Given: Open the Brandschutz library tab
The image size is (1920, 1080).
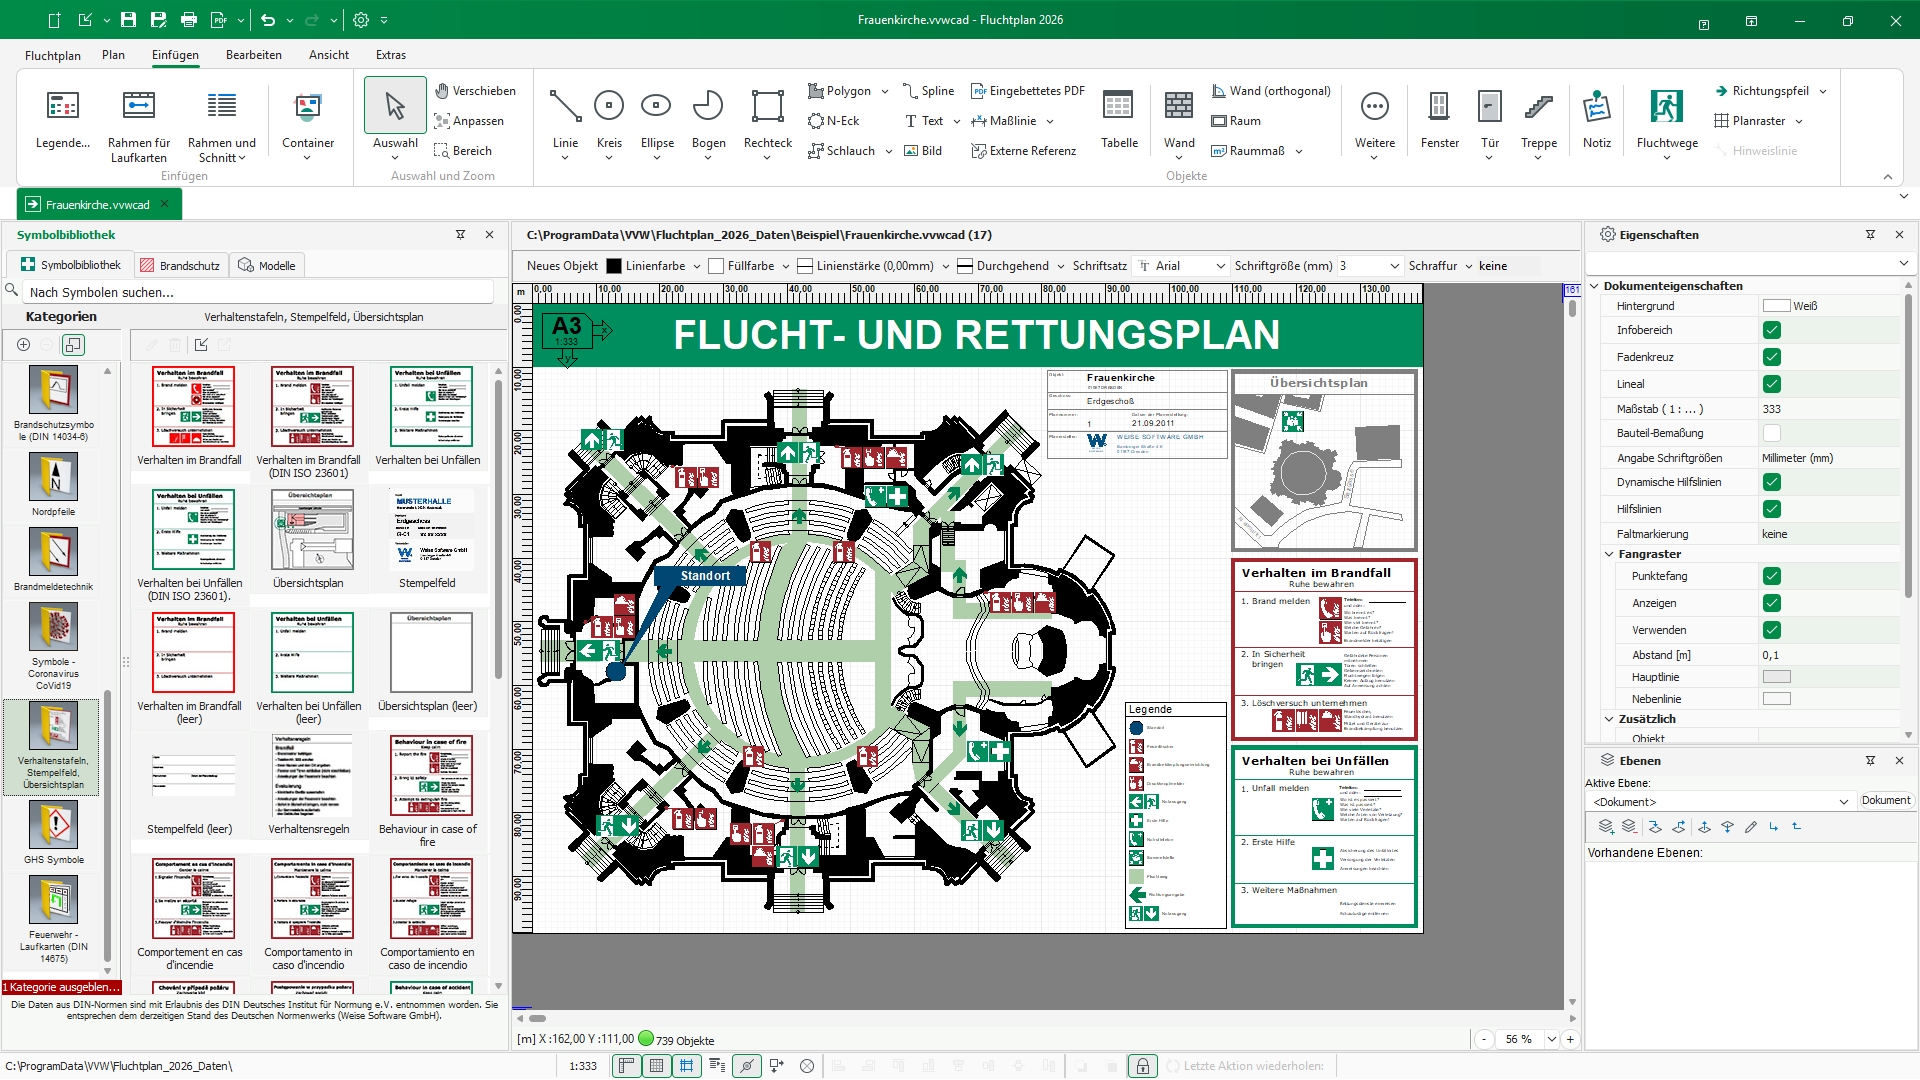Looking at the screenshot, I should tap(180, 266).
